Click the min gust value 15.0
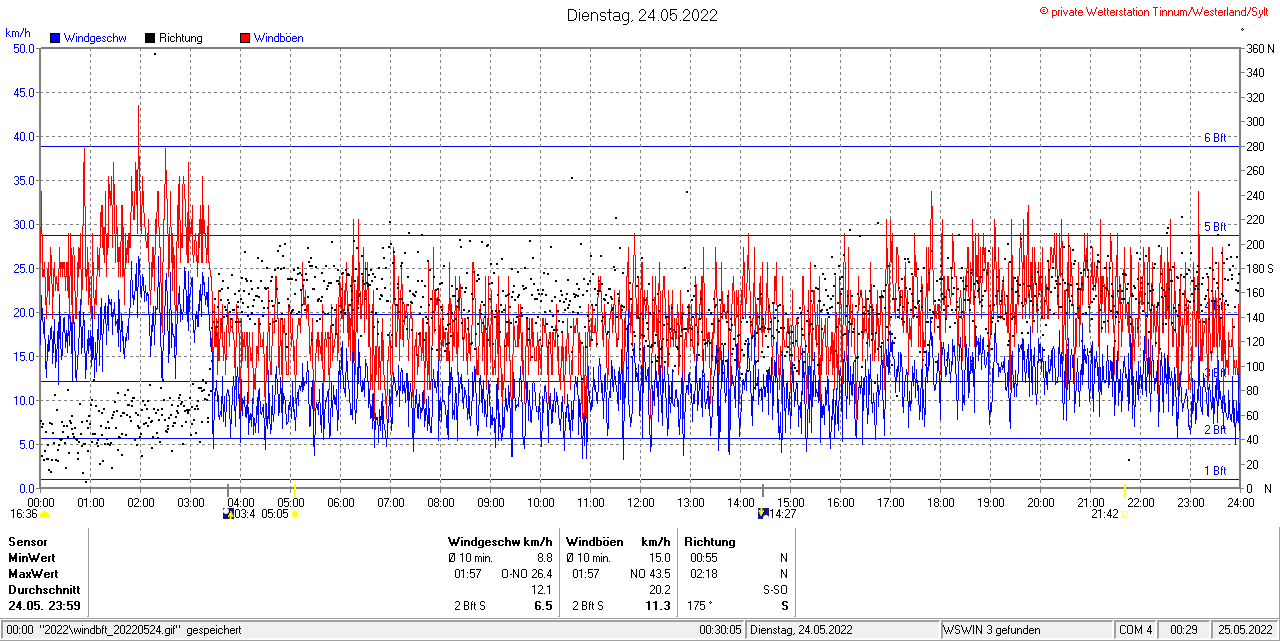 click(660, 558)
